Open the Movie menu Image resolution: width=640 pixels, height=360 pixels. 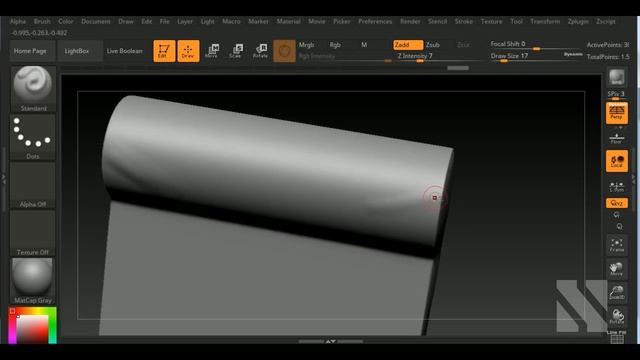317,21
